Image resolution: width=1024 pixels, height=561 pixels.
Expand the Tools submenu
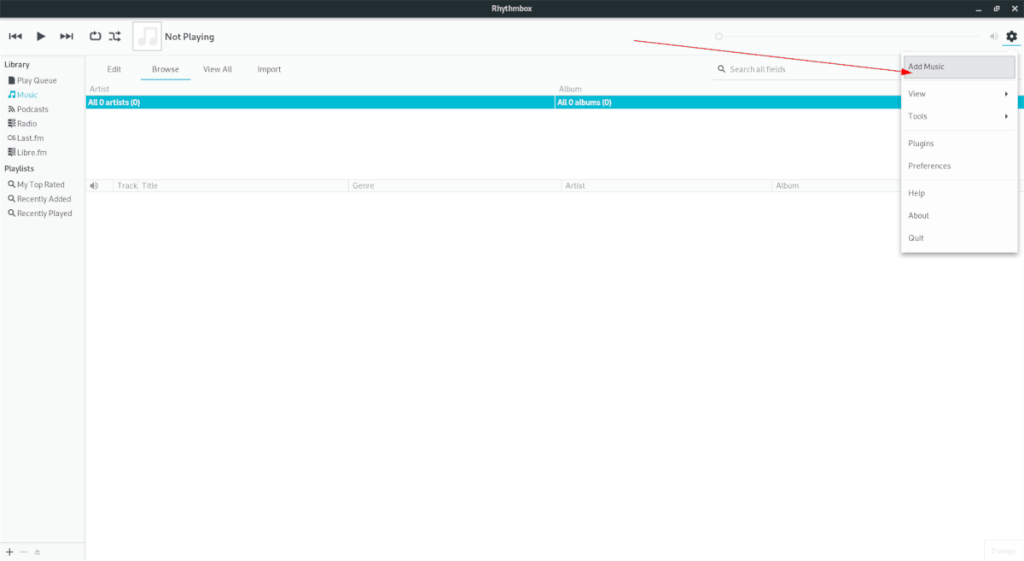958,117
